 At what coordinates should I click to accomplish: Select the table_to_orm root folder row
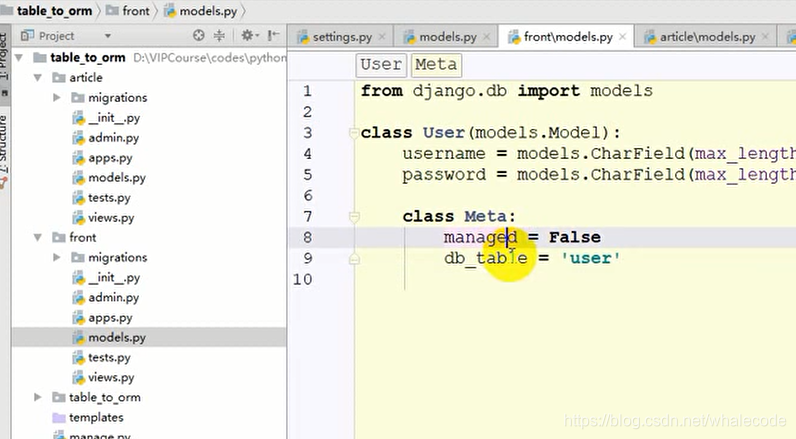tap(149, 58)
